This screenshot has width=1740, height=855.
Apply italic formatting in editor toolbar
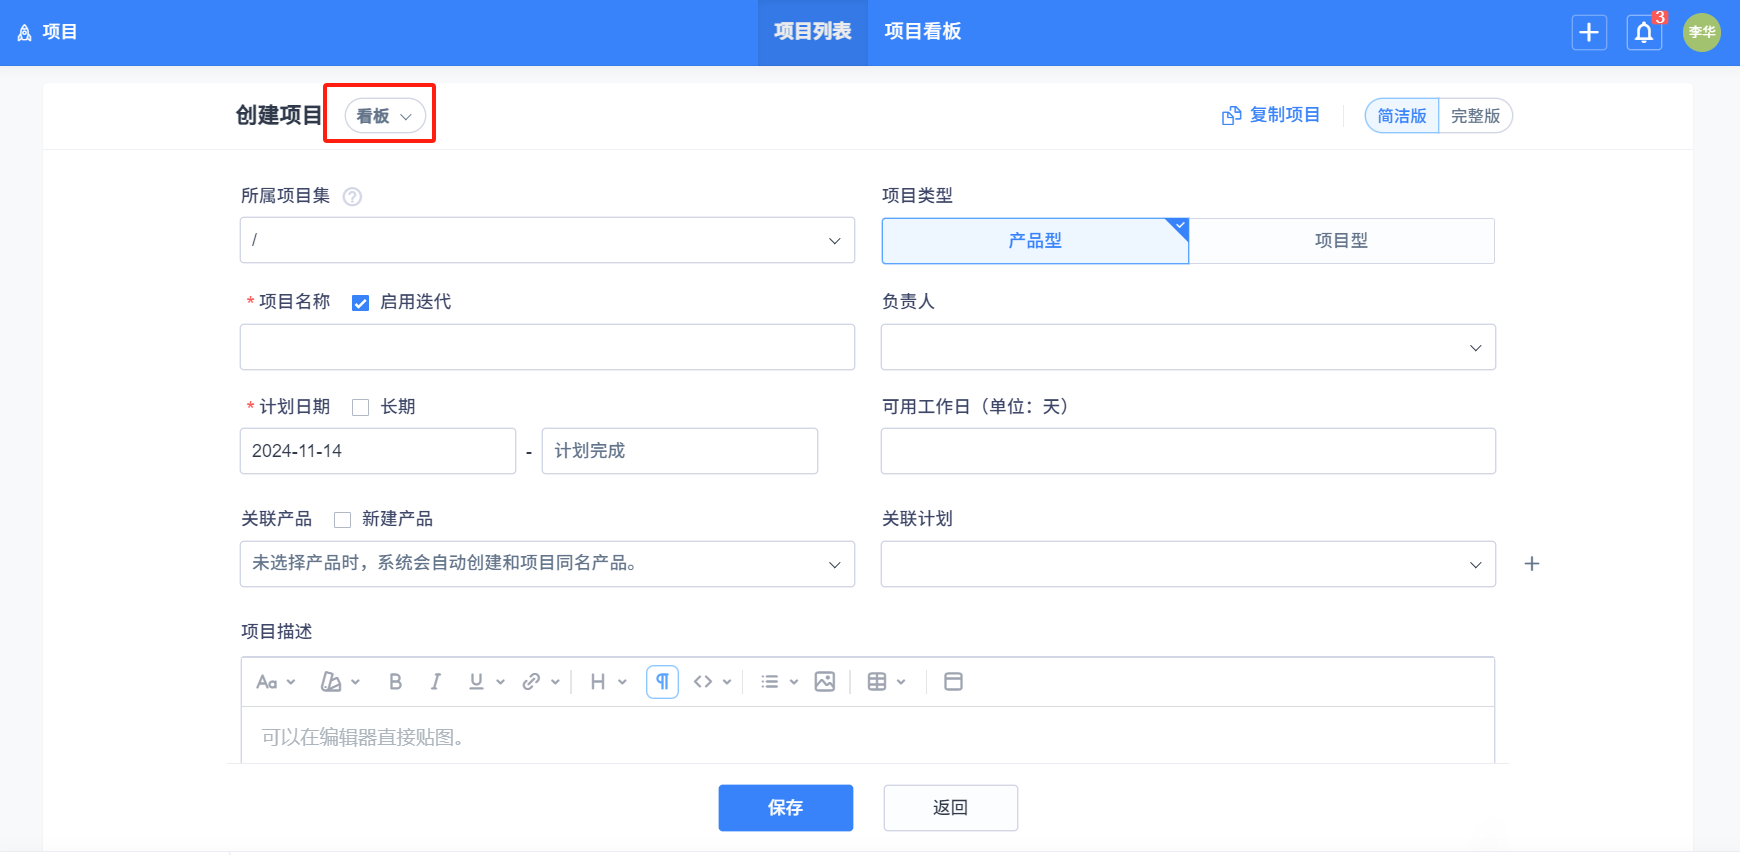[x=435, y=682]
